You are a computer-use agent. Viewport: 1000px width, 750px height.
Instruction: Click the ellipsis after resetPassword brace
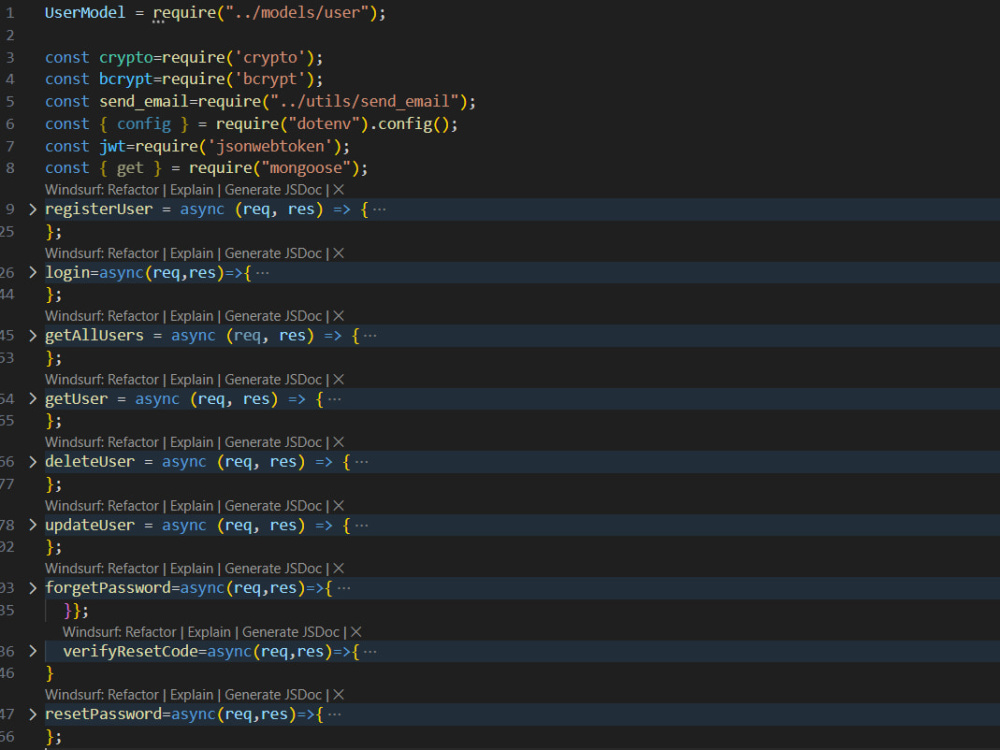click(x=334, y=715)
